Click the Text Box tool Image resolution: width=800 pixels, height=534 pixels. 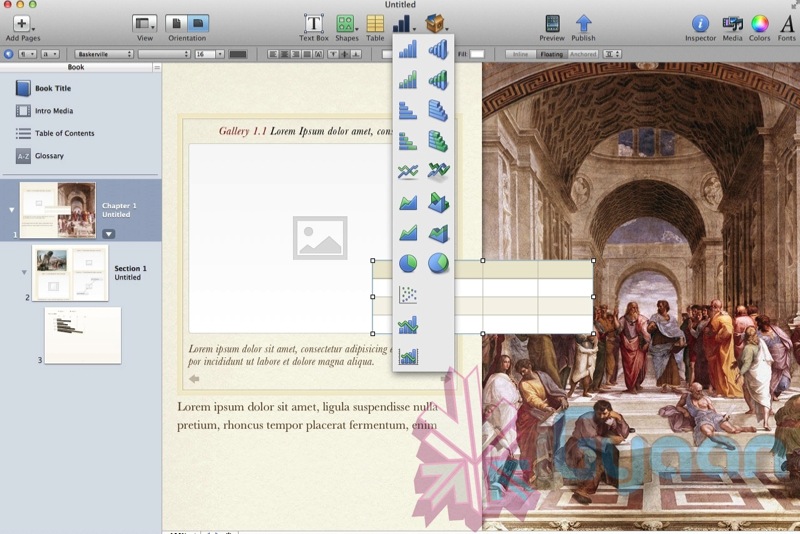click(x=314, y=24)
